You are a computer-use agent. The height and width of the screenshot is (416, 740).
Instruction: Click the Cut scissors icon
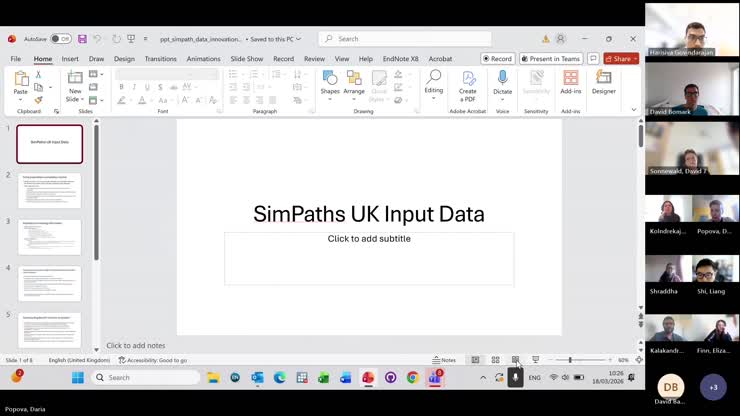click(x=39, y=75)
